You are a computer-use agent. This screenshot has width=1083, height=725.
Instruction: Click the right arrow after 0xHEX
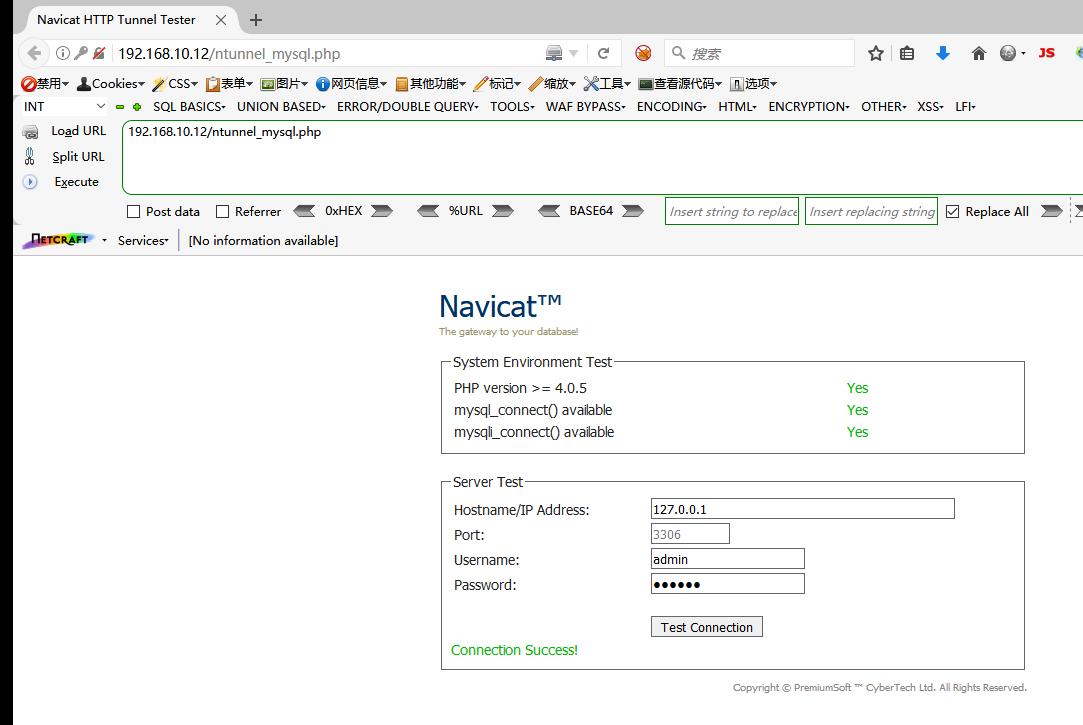tap(382, 211)
